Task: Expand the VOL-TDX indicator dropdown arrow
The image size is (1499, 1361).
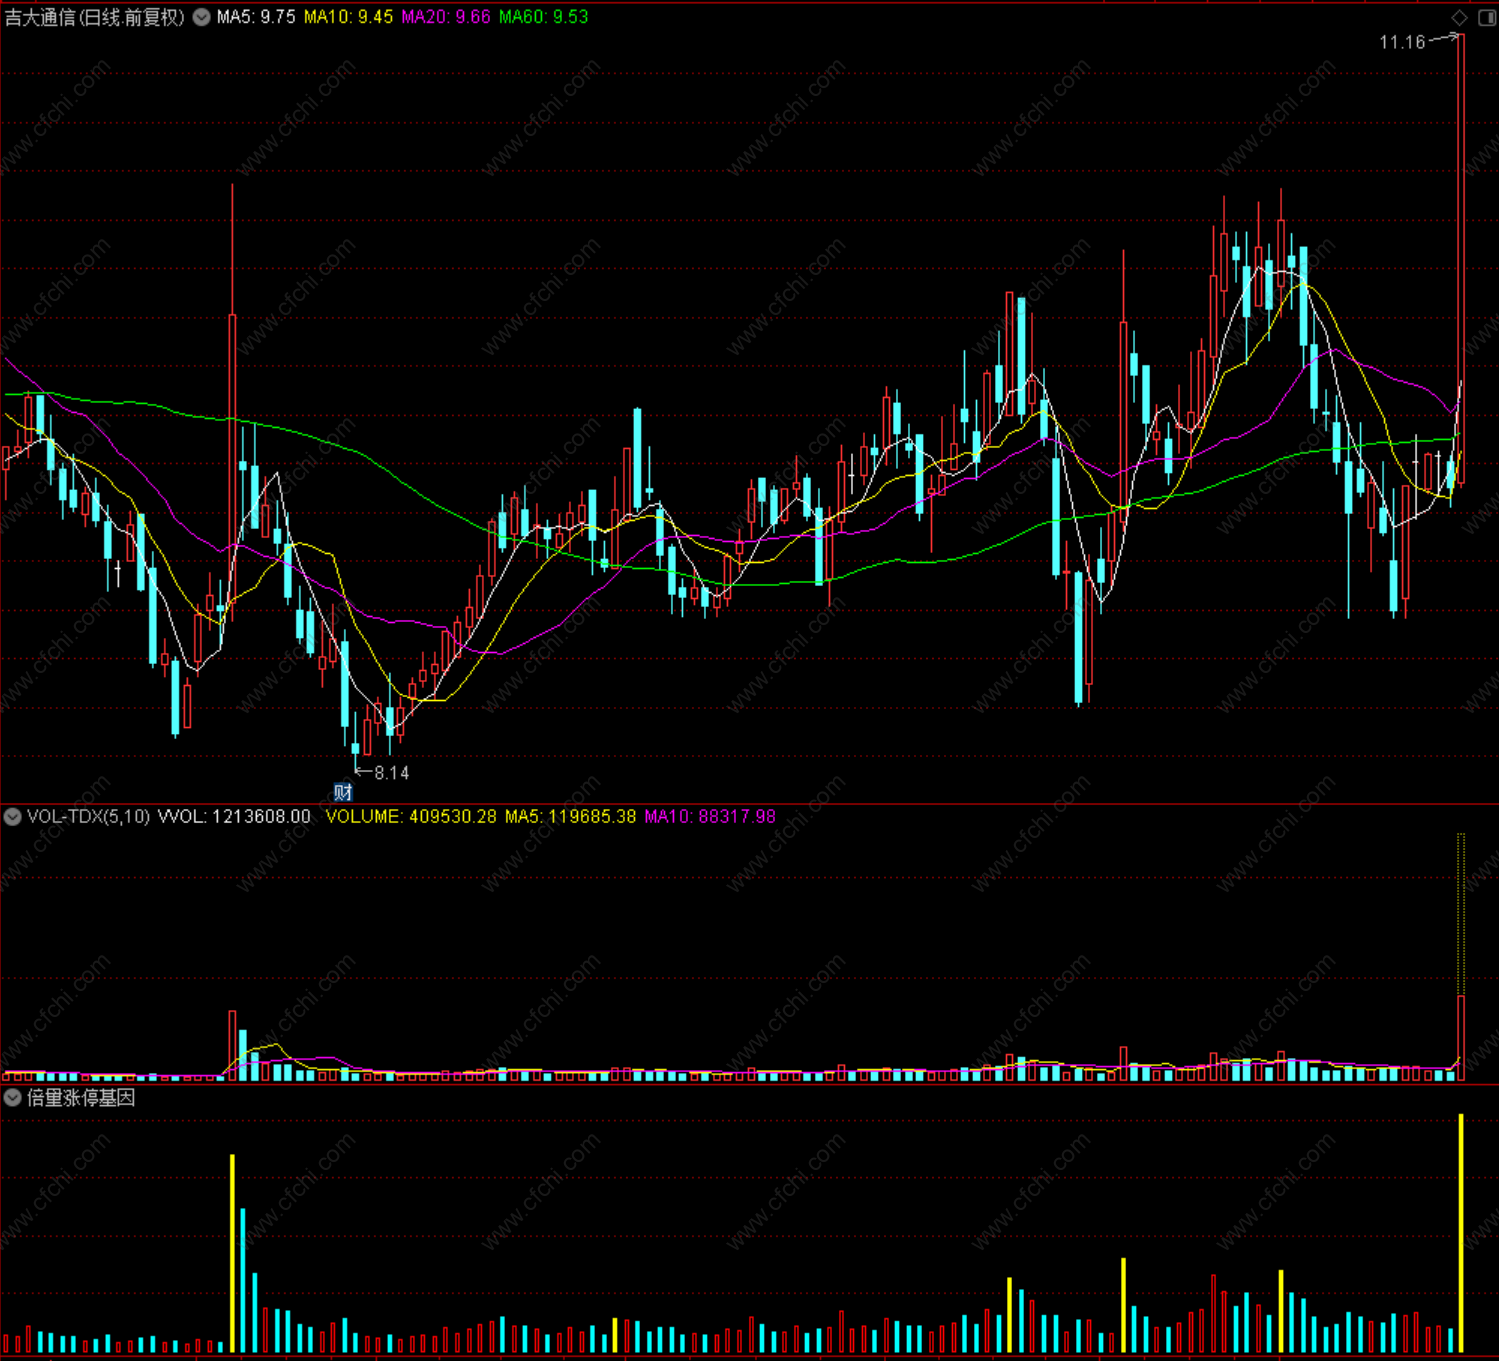Action: tap(13, 817)
